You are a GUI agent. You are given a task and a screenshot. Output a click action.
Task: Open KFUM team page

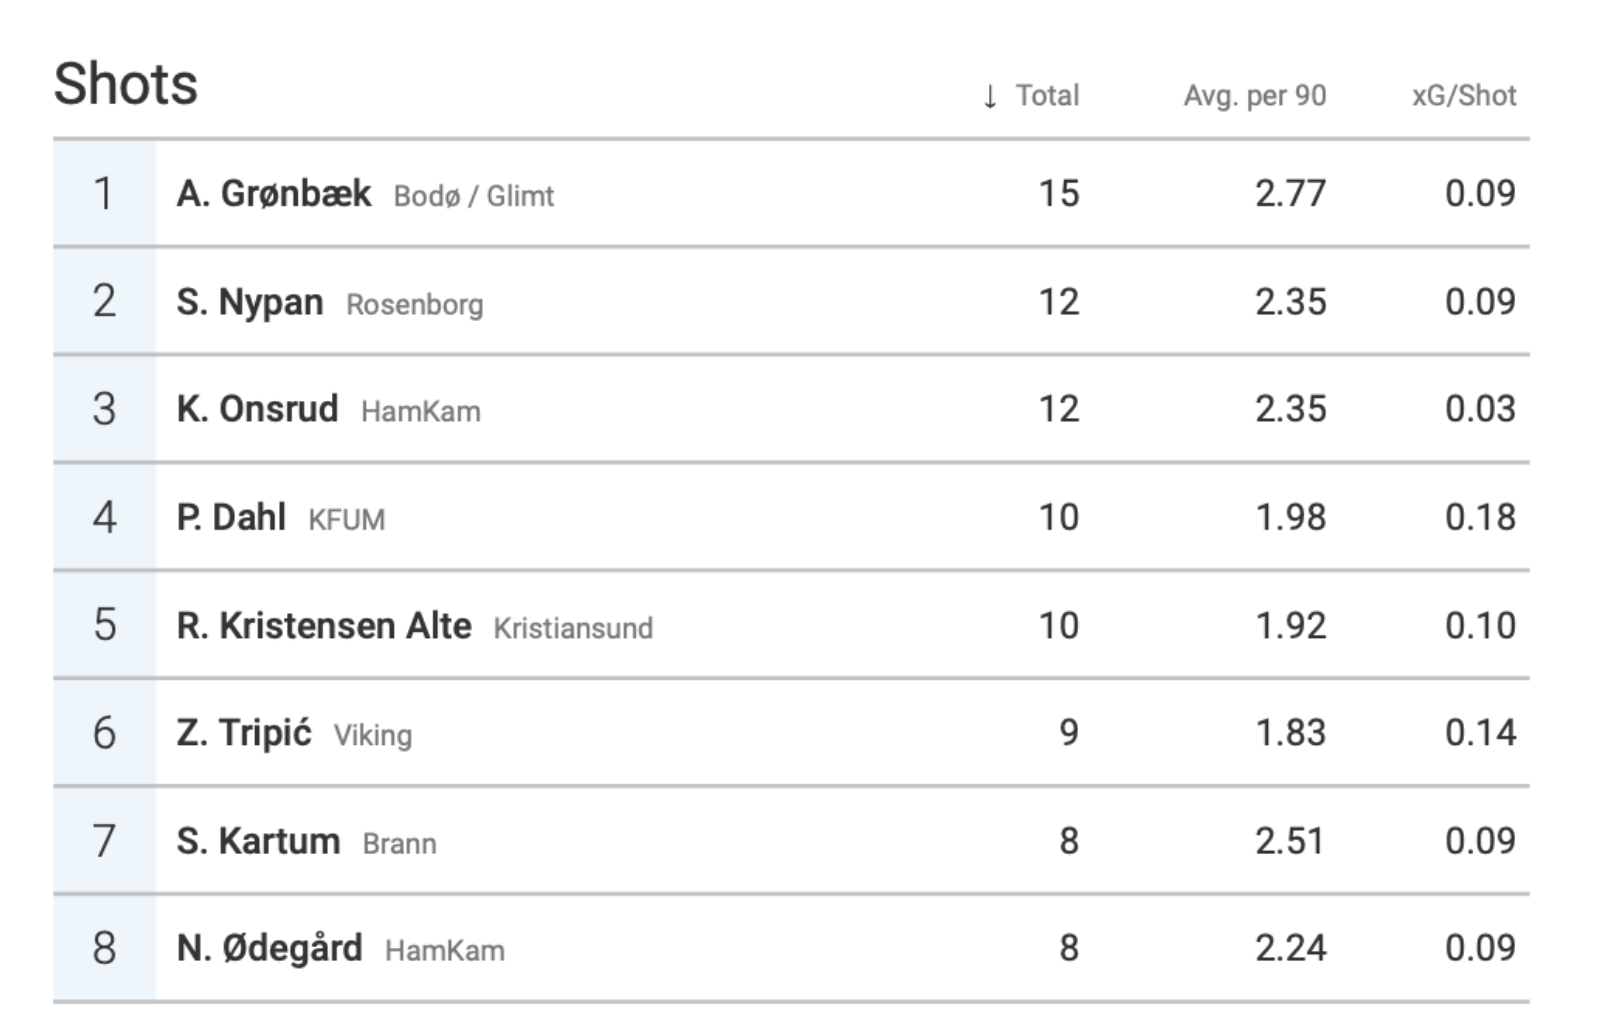click(x=347, y=520)
